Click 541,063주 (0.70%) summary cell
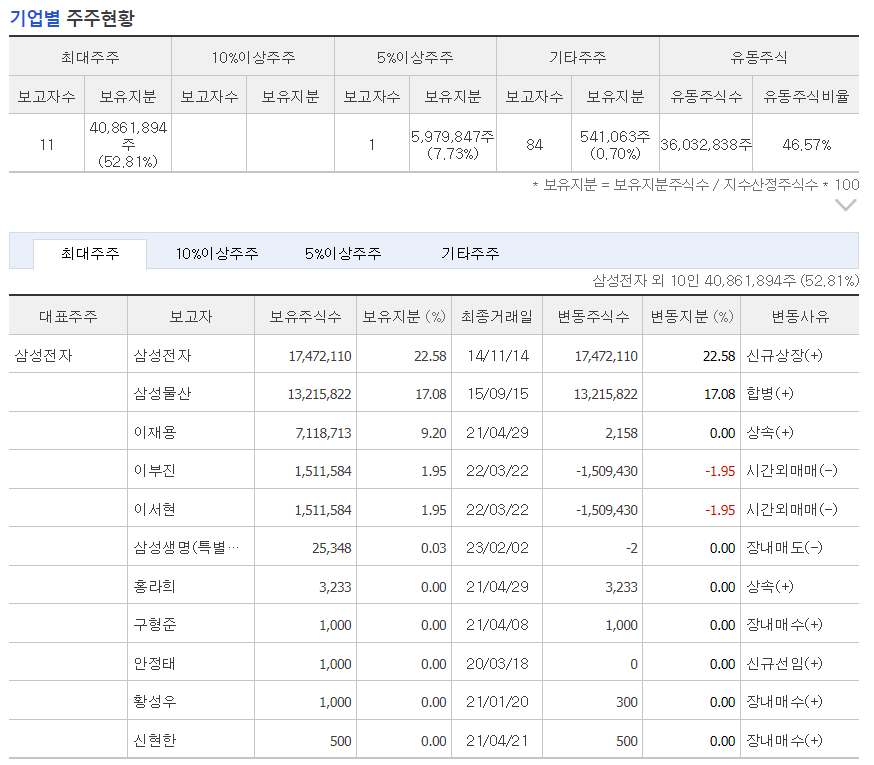This screenshot has height=765, width=874. point(615,145)
